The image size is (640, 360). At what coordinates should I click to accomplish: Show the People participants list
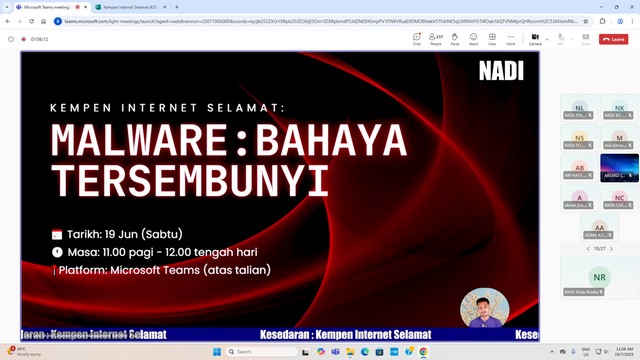(x=436, y=39)
